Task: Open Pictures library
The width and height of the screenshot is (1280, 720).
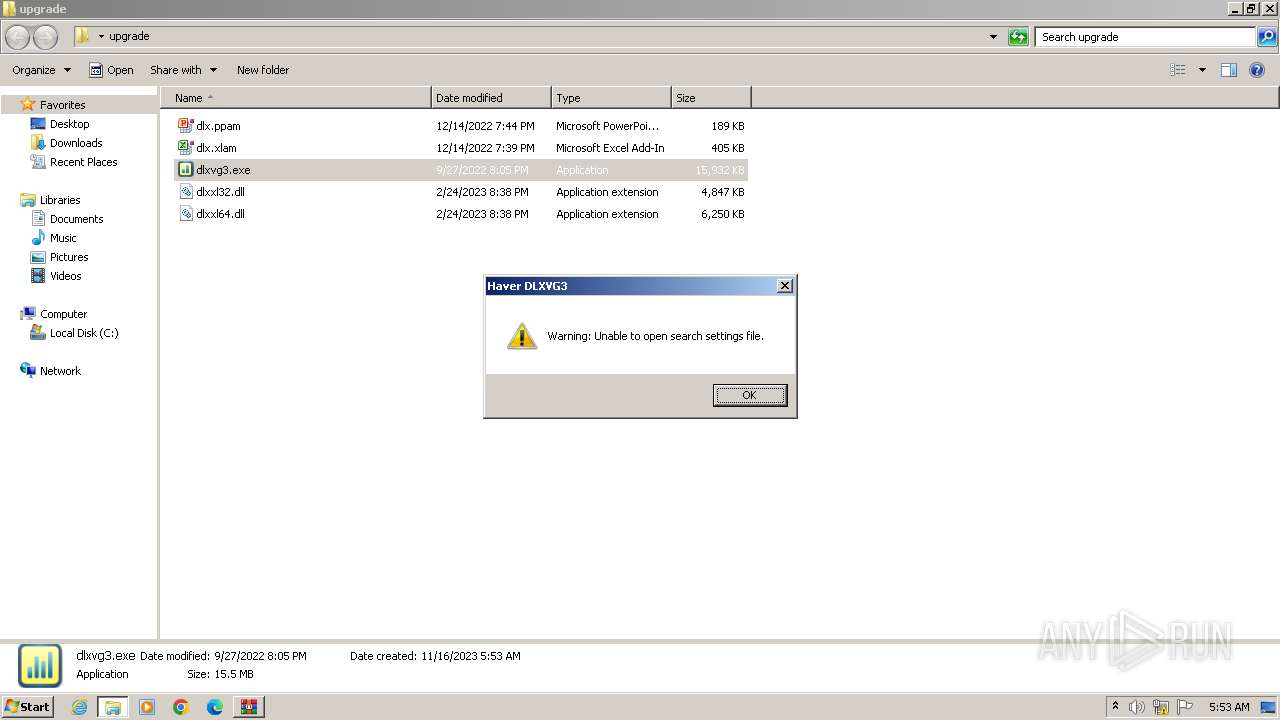Action: (x=69, y=257)
